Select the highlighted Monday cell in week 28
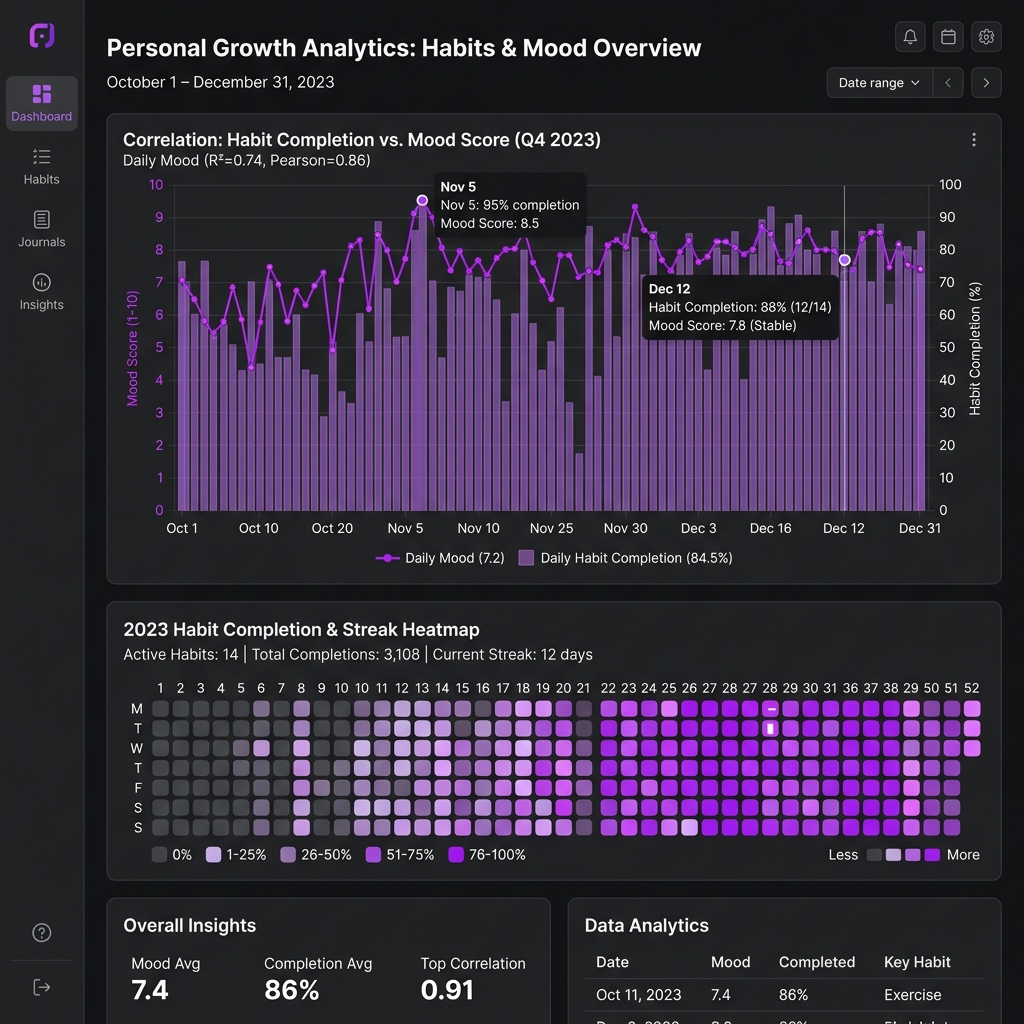This screenshot has width=1024, height=1024. (771, 709)
